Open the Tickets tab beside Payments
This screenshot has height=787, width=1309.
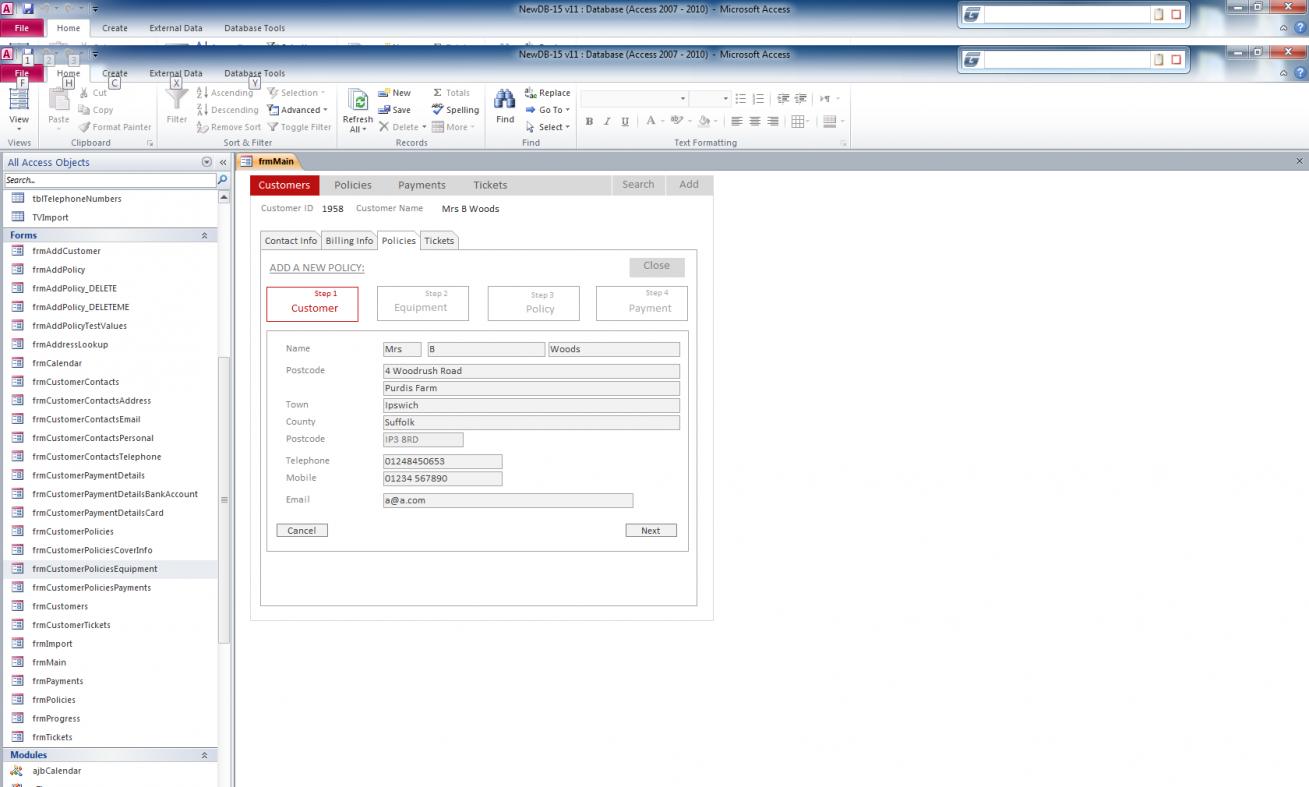coord(490,185)
